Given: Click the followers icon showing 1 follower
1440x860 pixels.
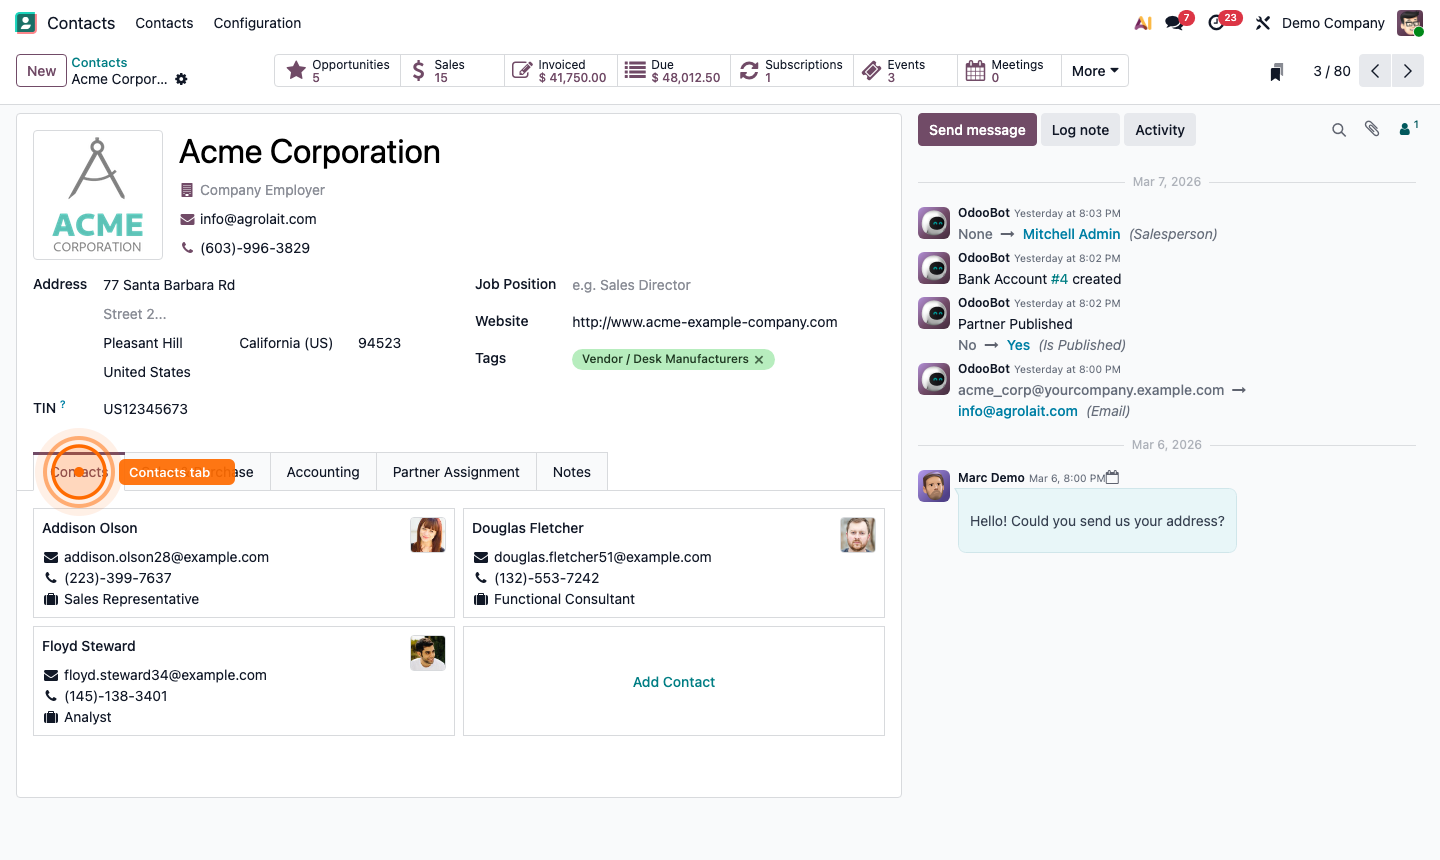Looking at the screenshot, I should (x=1404, y=129).
